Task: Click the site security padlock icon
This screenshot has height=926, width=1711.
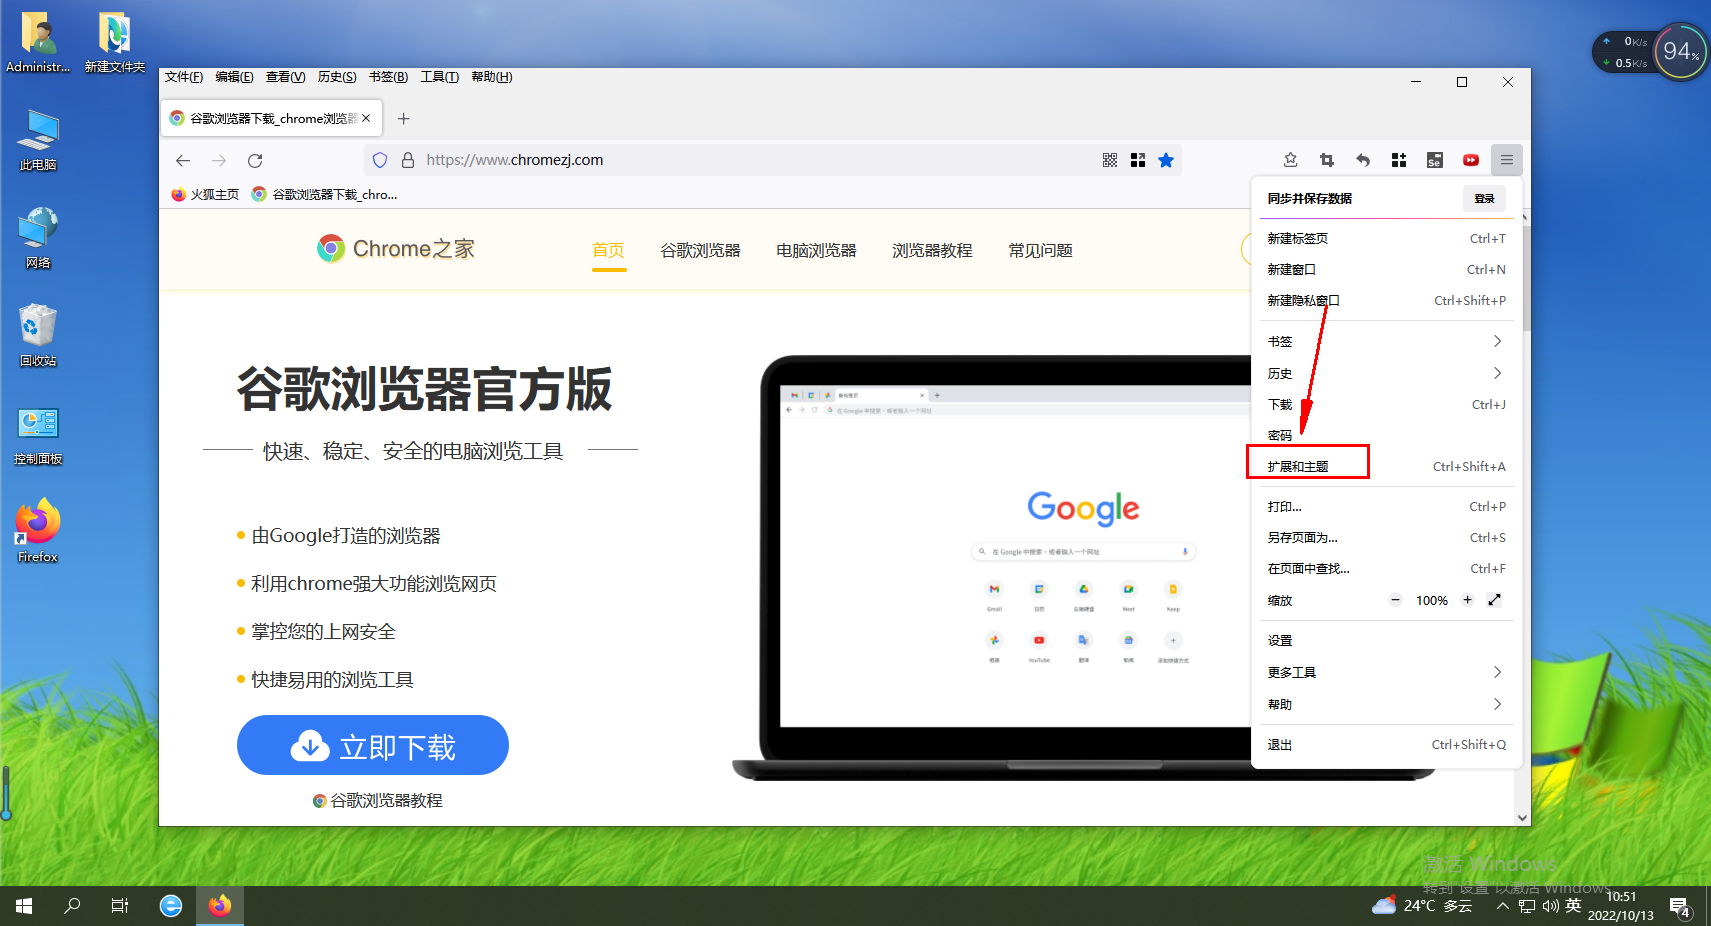Action: click(x=407, y=160)
